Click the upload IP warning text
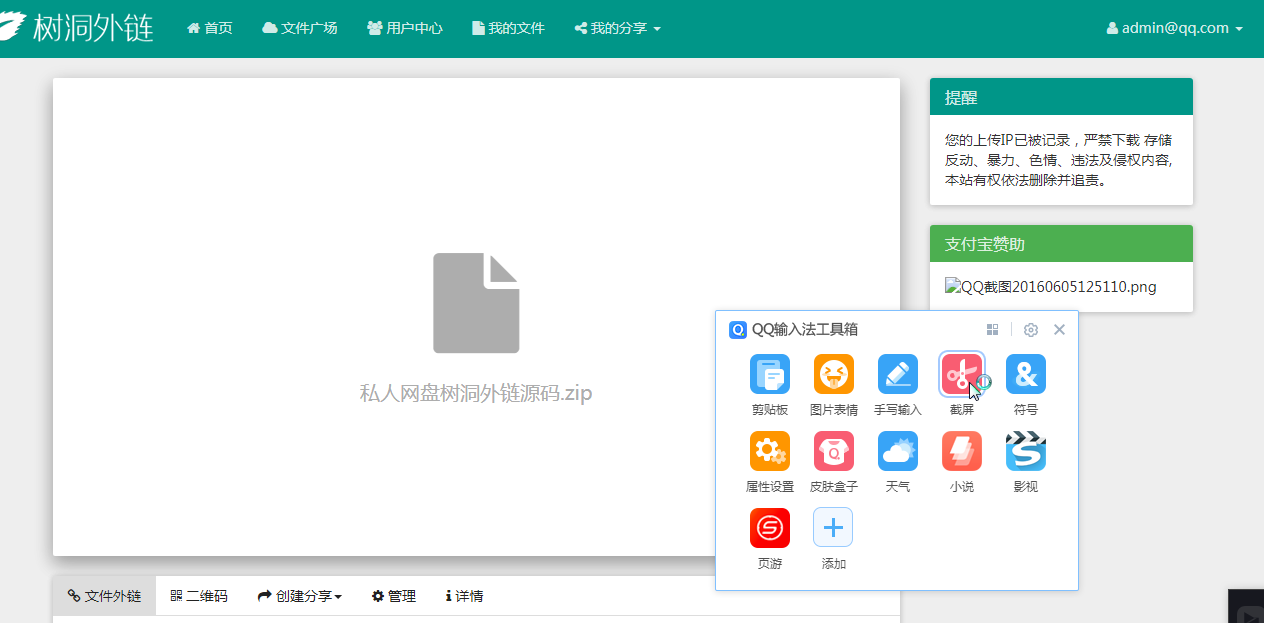Screen dimensions: 1264x623 1059,160
